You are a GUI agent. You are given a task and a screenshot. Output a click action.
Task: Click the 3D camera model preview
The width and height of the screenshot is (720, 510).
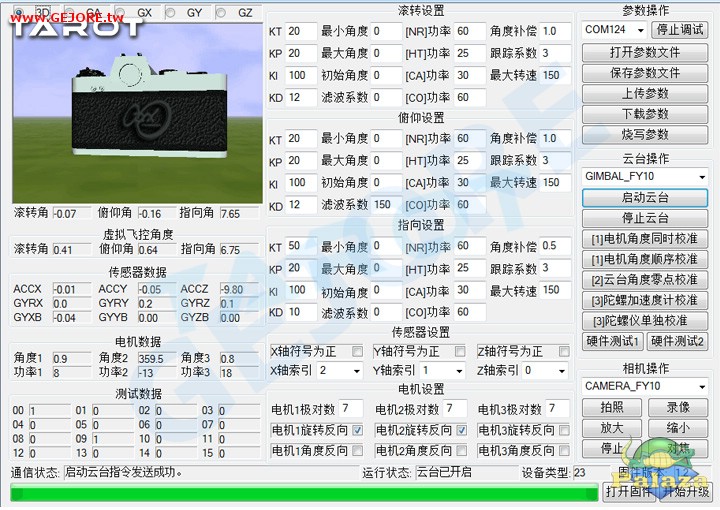click(x=135, y=111)
